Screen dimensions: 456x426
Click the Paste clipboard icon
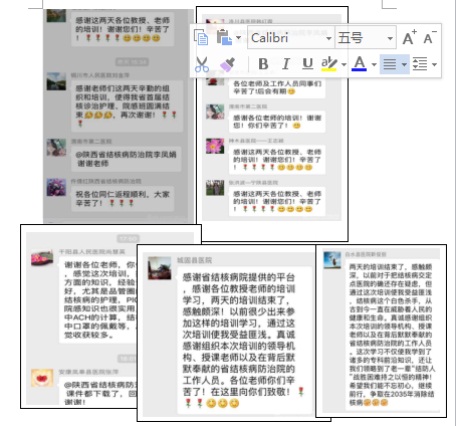[224, 37]
